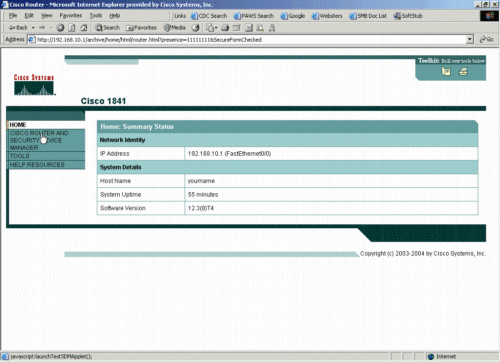Open TOOLS in side navigation

click(46, 156)
